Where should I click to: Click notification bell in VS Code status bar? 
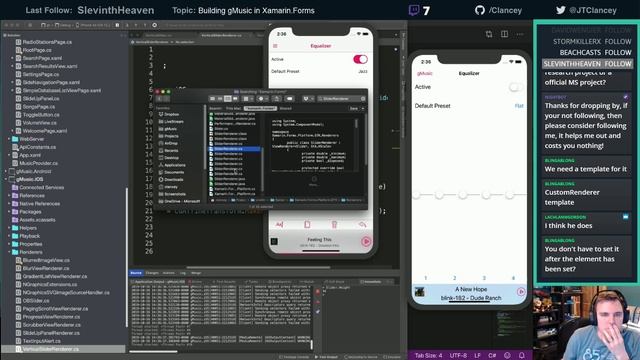(x=522, y=355)
